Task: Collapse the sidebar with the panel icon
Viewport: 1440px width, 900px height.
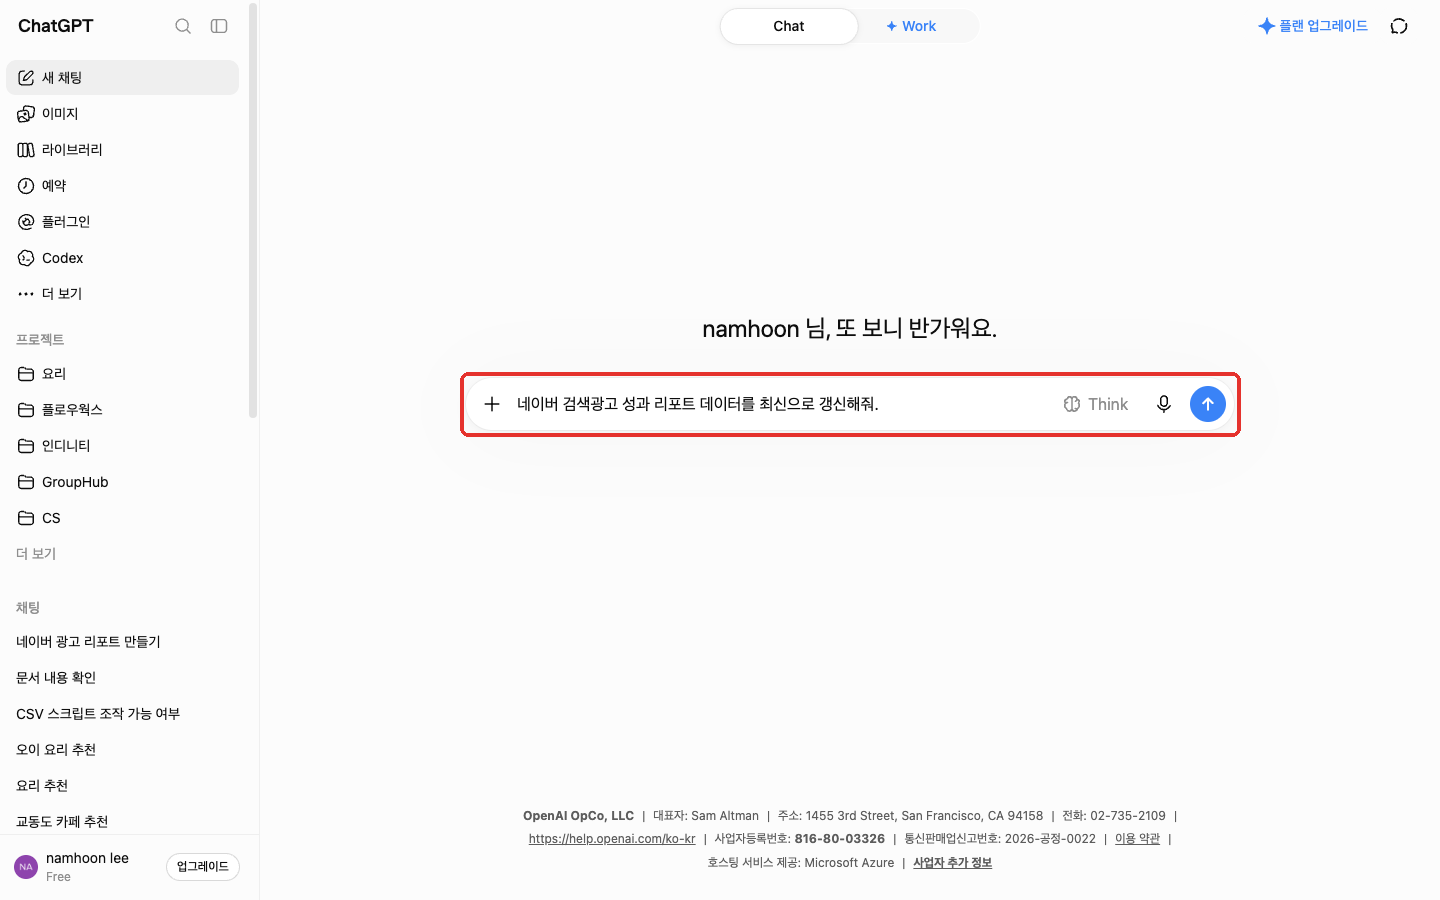Action: pos(219,26)
